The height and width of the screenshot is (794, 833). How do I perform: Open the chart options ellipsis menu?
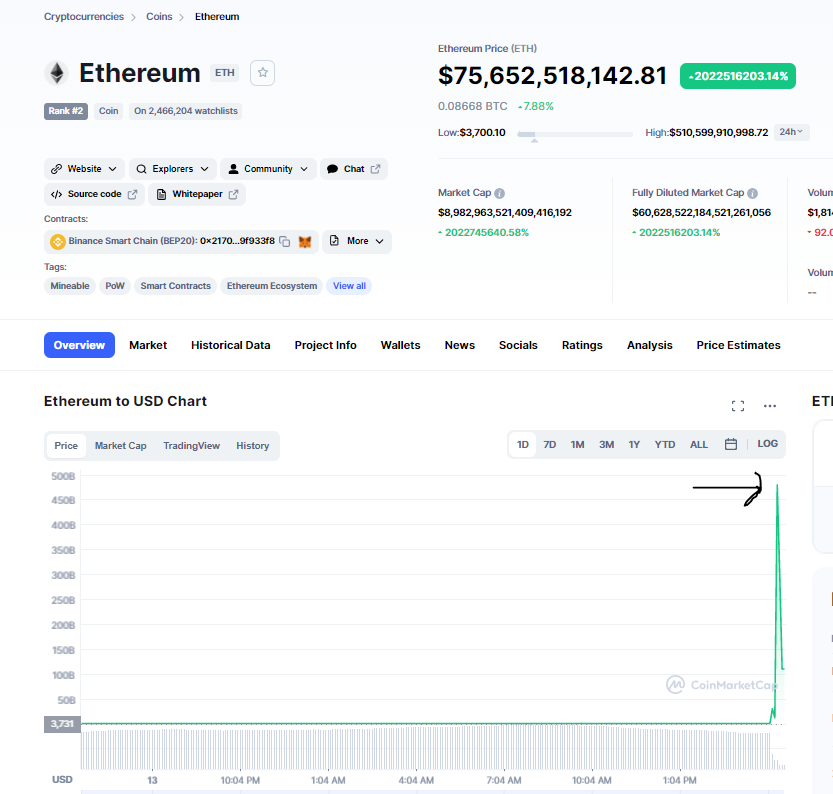click(x=770, y=406)
